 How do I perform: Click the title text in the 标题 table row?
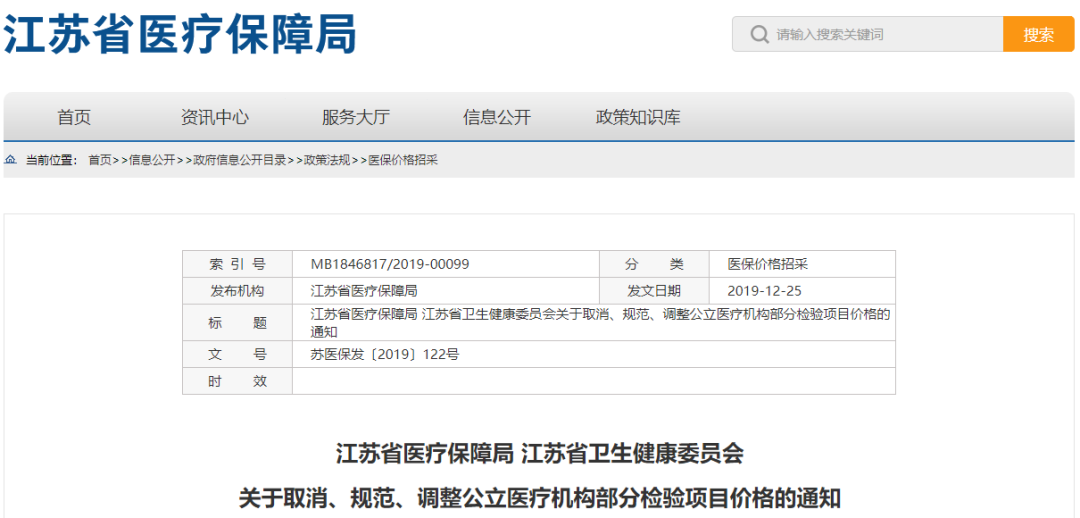tap(601, 323)
